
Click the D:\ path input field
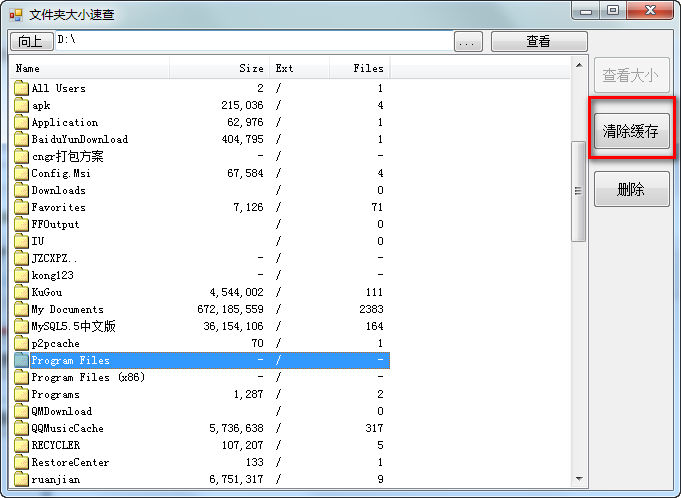[x=254, y=41]
